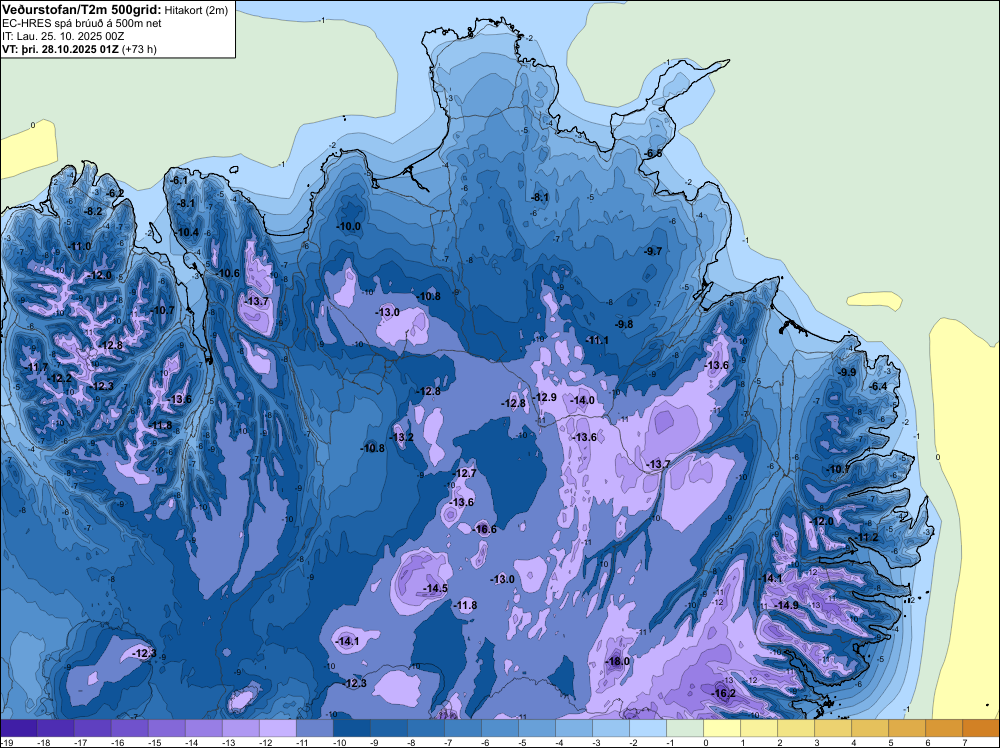Click the -14.5 temperature value on the map
Image resolution: width=1000 pixels, height=748 pixels.
tap(436, 589)
